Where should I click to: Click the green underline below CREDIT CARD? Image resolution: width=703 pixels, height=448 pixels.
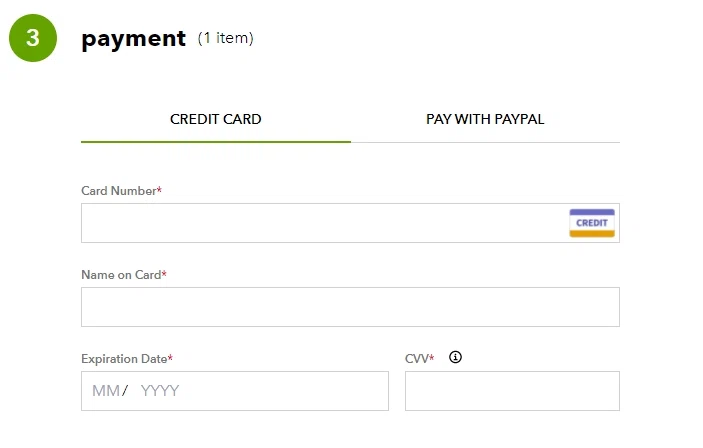[x=215, y=142]
